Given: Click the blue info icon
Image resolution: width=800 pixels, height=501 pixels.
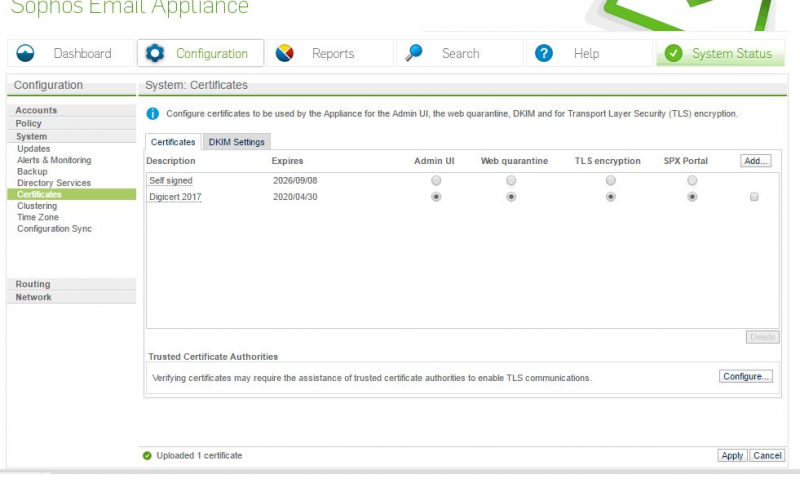Looking at the screenshot, I should tap(153, 114).
